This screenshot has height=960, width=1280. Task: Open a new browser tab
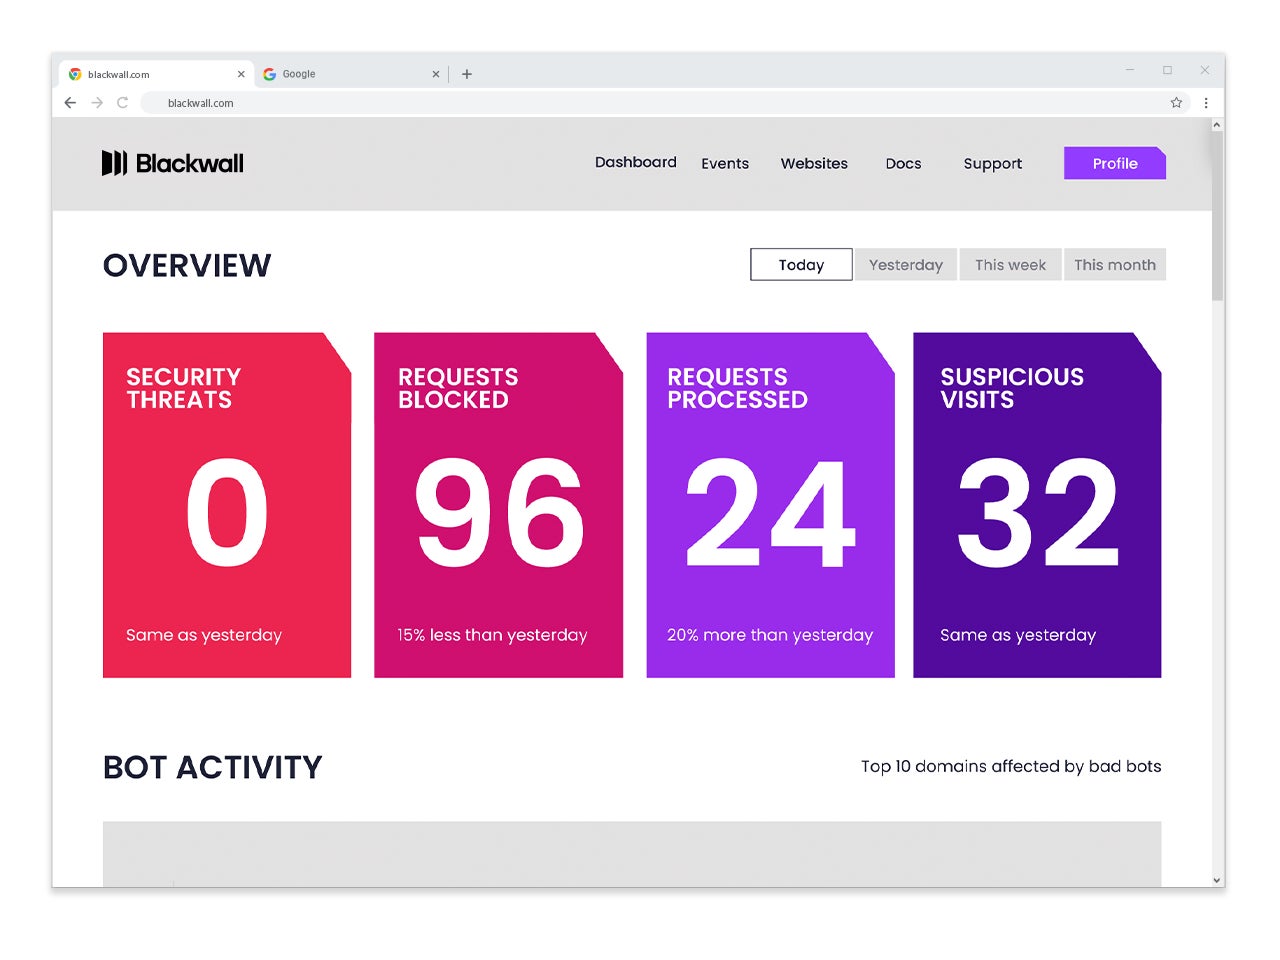467,74
